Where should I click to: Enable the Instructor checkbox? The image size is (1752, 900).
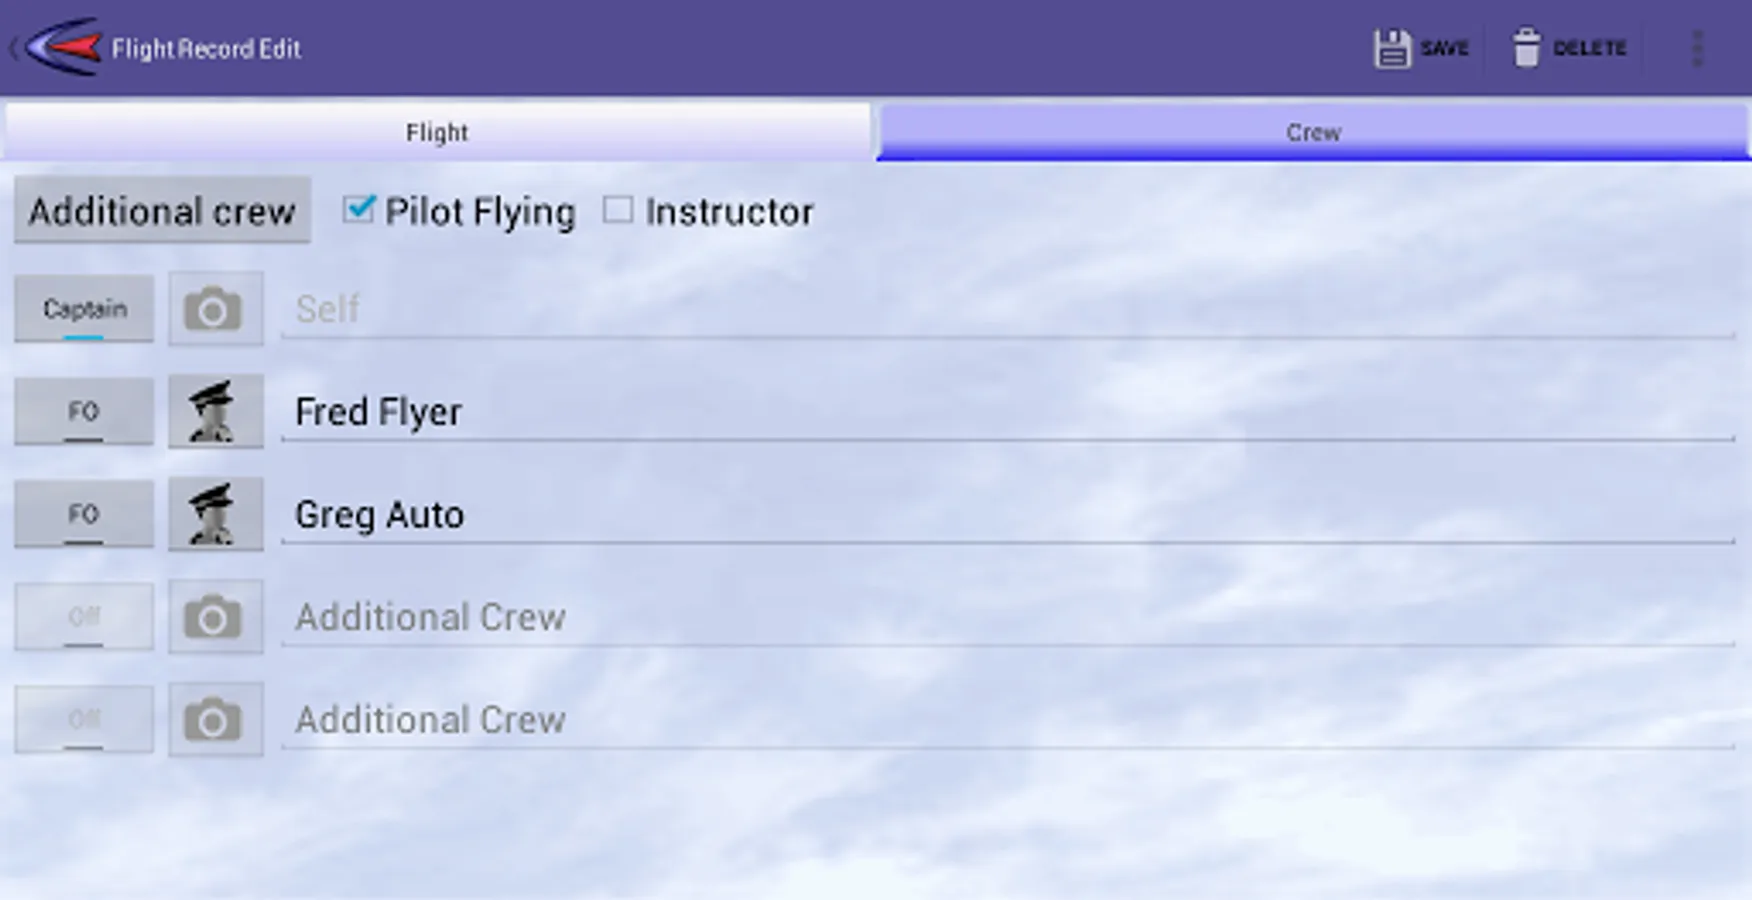pos(618,210)
